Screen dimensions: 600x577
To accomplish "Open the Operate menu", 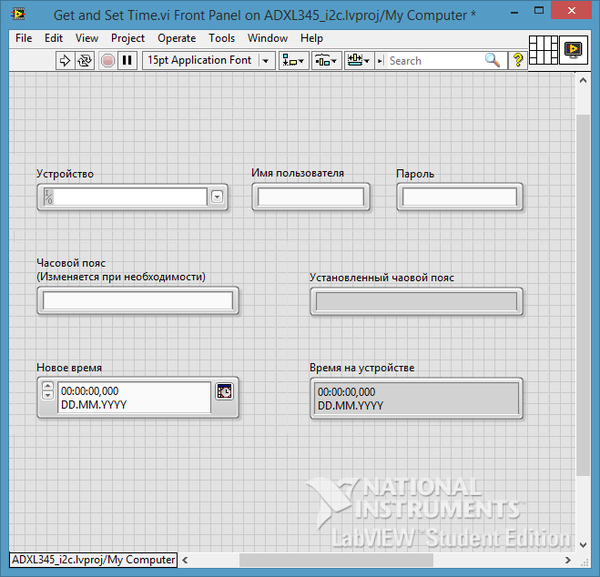I will [x=177, y=38].
